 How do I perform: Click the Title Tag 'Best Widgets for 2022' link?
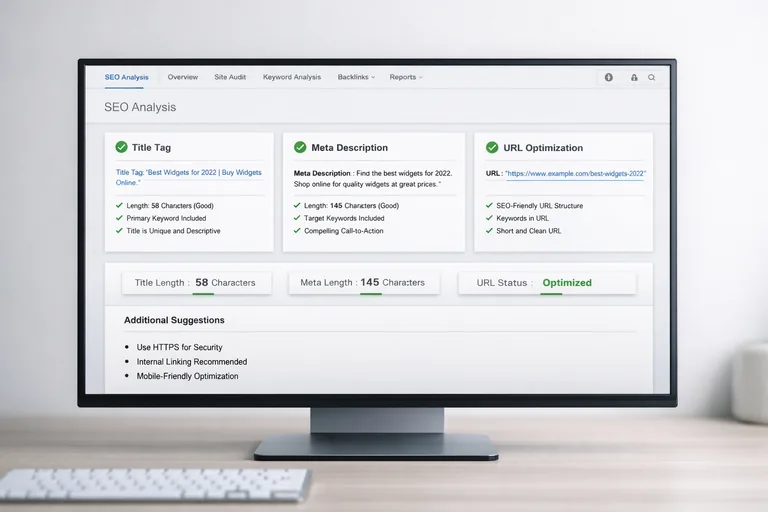click(189, 177)
